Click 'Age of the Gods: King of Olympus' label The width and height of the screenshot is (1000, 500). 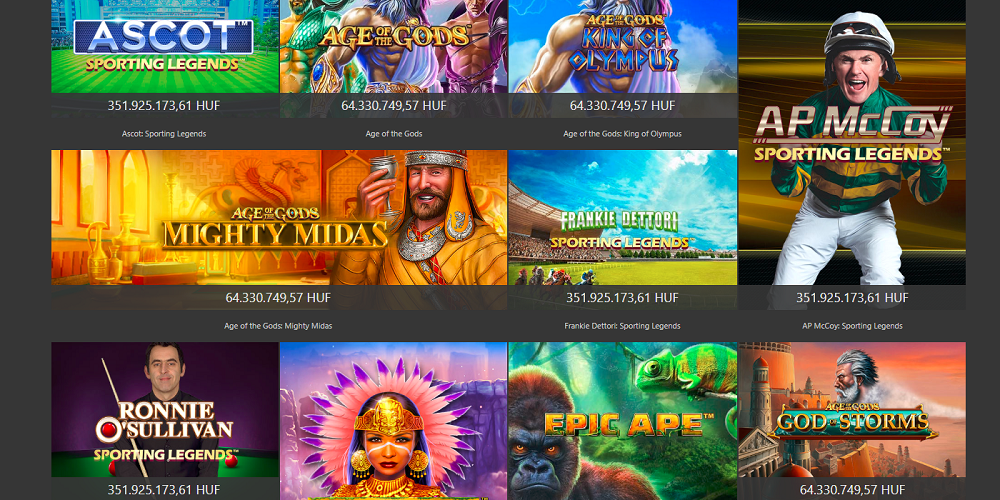(622, 134)
